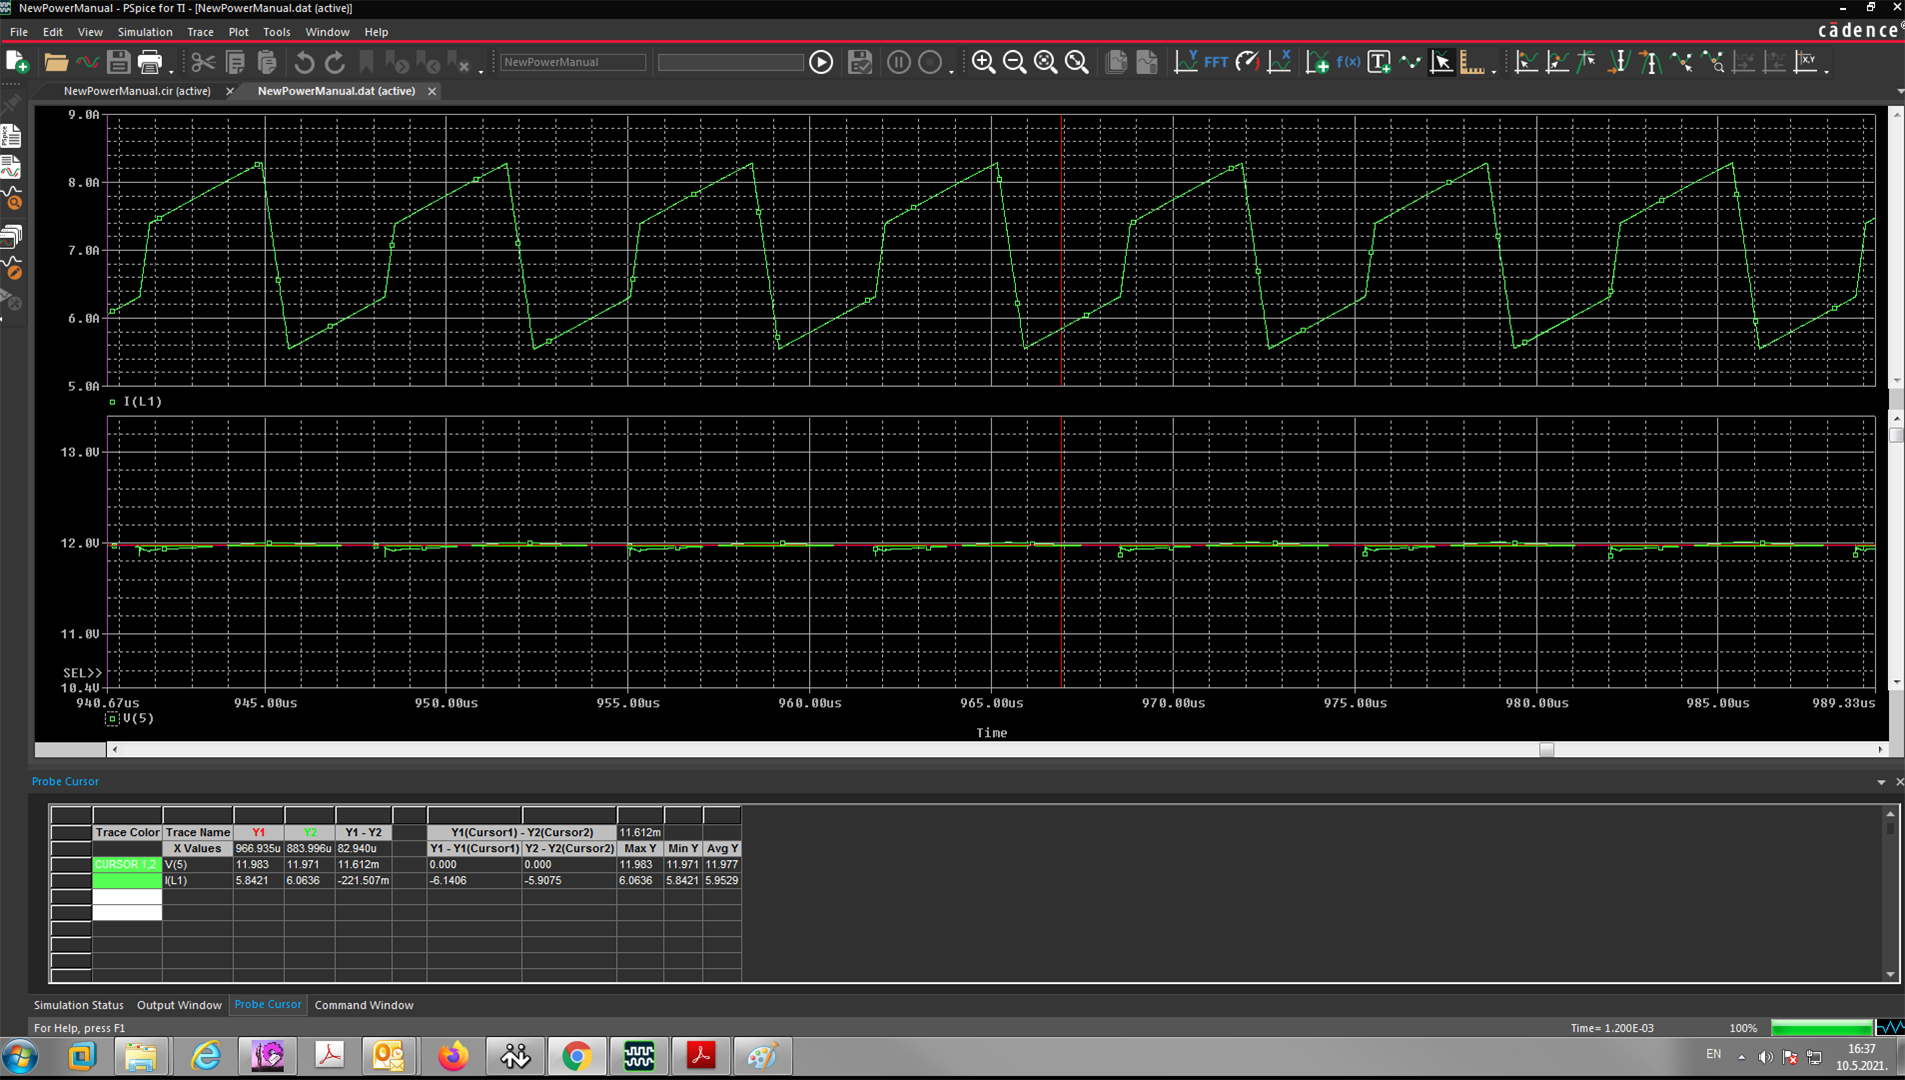The width and height of the screenshot is (1905, 1080).
Task: Open the File menu
Action: click(x=18, y=32)
